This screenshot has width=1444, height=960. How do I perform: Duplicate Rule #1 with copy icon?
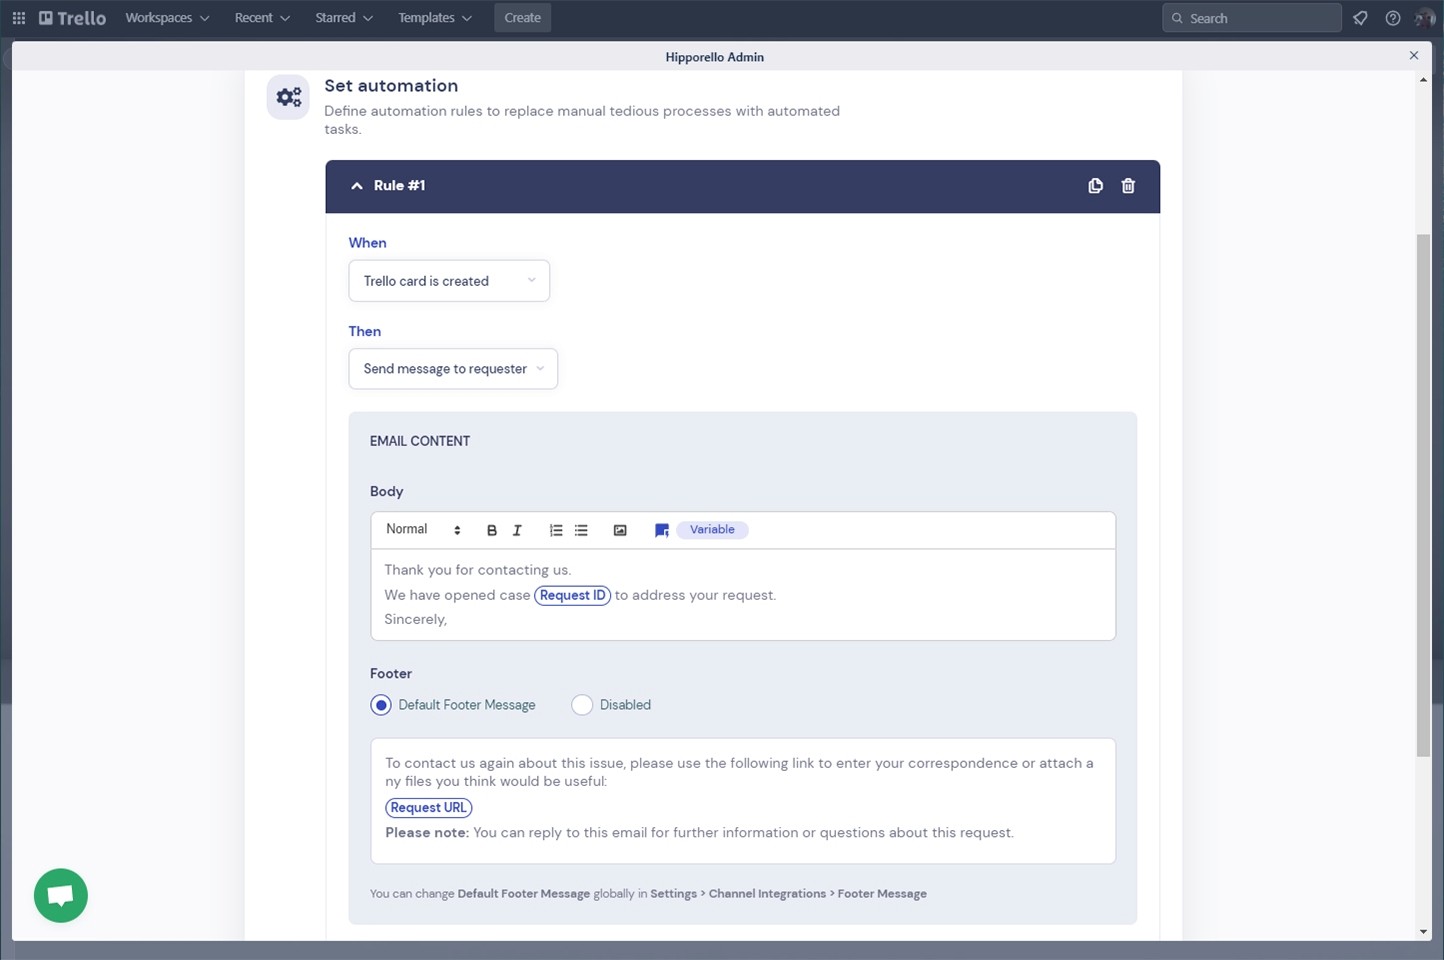[1095, 186]
